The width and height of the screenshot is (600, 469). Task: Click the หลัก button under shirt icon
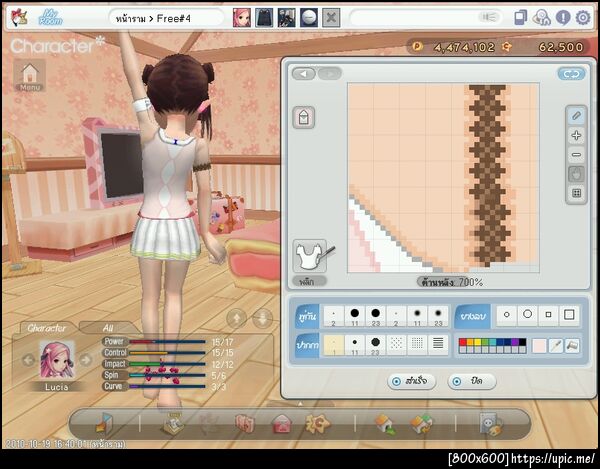(309, 282)
